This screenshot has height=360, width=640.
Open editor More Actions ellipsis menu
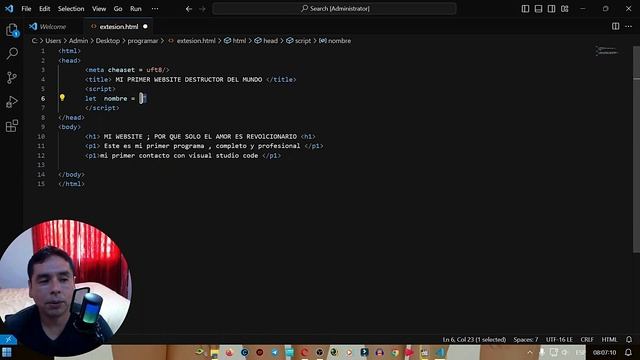pyautogui.click(x=629, y=26)
